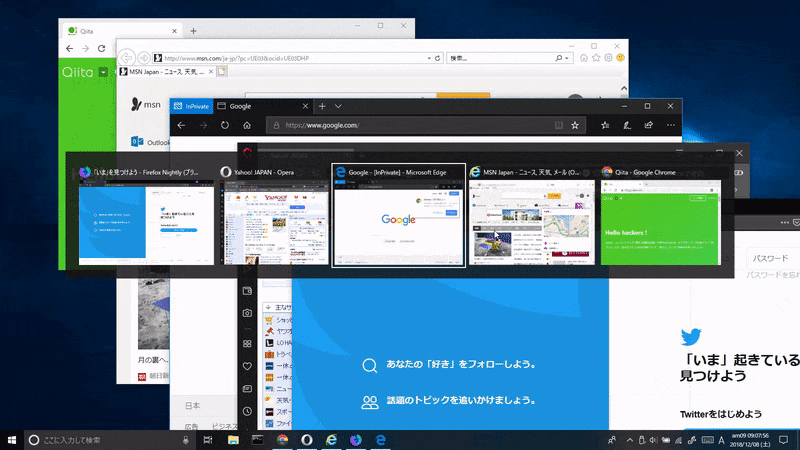Viewport: 800px width, 450px height.
Task: Click taskbar search box ここに入力して検索
Action: (x=109, y=440)
